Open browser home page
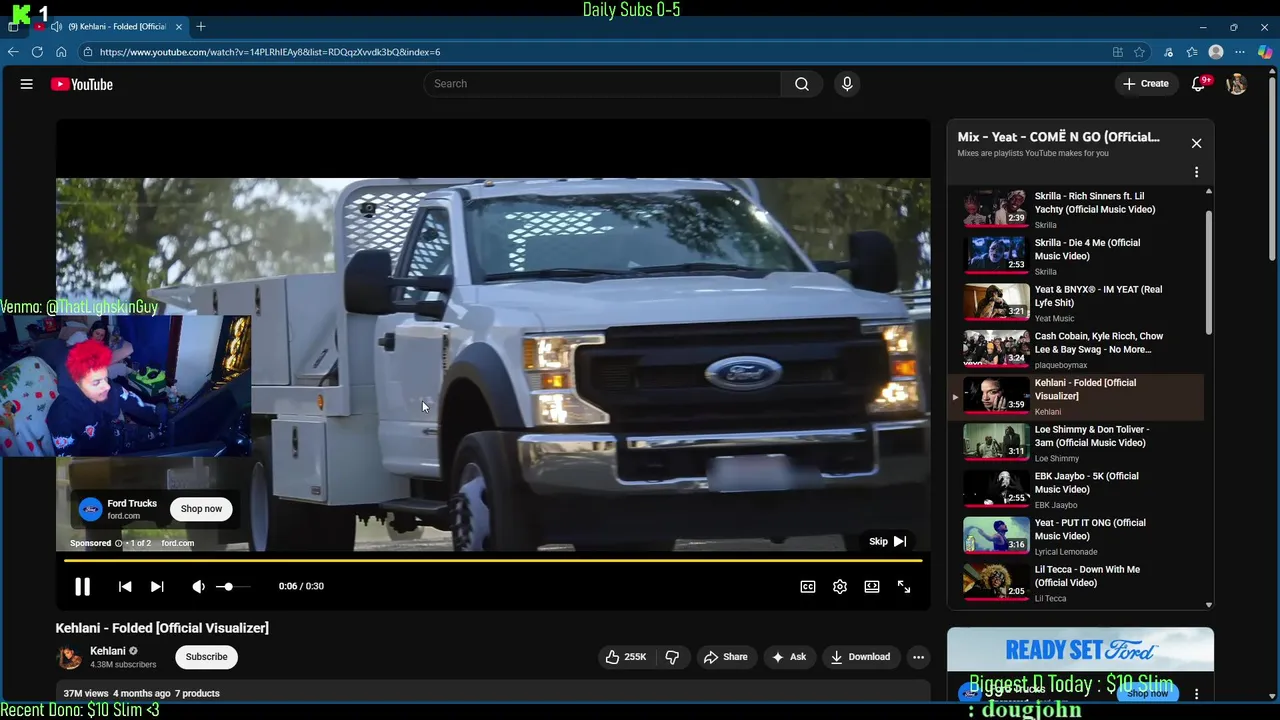The height and width of the screenshot is (720, 1280). click(x=61, y=52)
